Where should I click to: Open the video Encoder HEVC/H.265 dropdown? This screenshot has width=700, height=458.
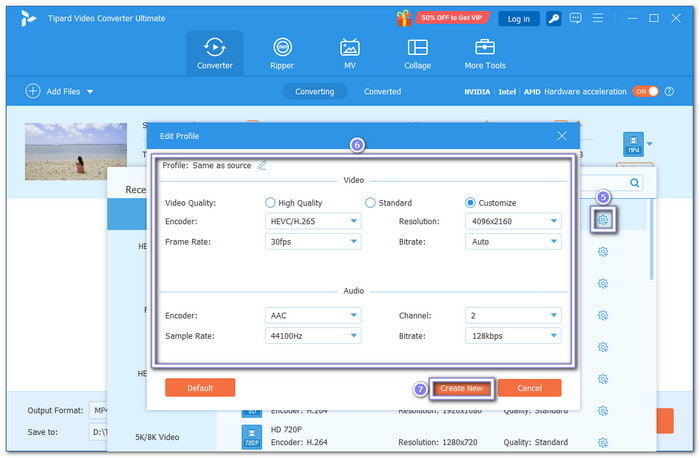pyautogui.click(x=313, y=221)
